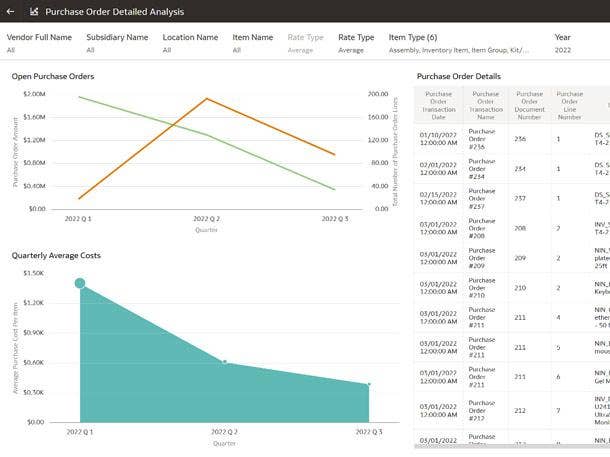The width and height of the screenshot is (610, 457).
Task: Sort by Purchase Order Transaction Date column
Action: point(438,105)
